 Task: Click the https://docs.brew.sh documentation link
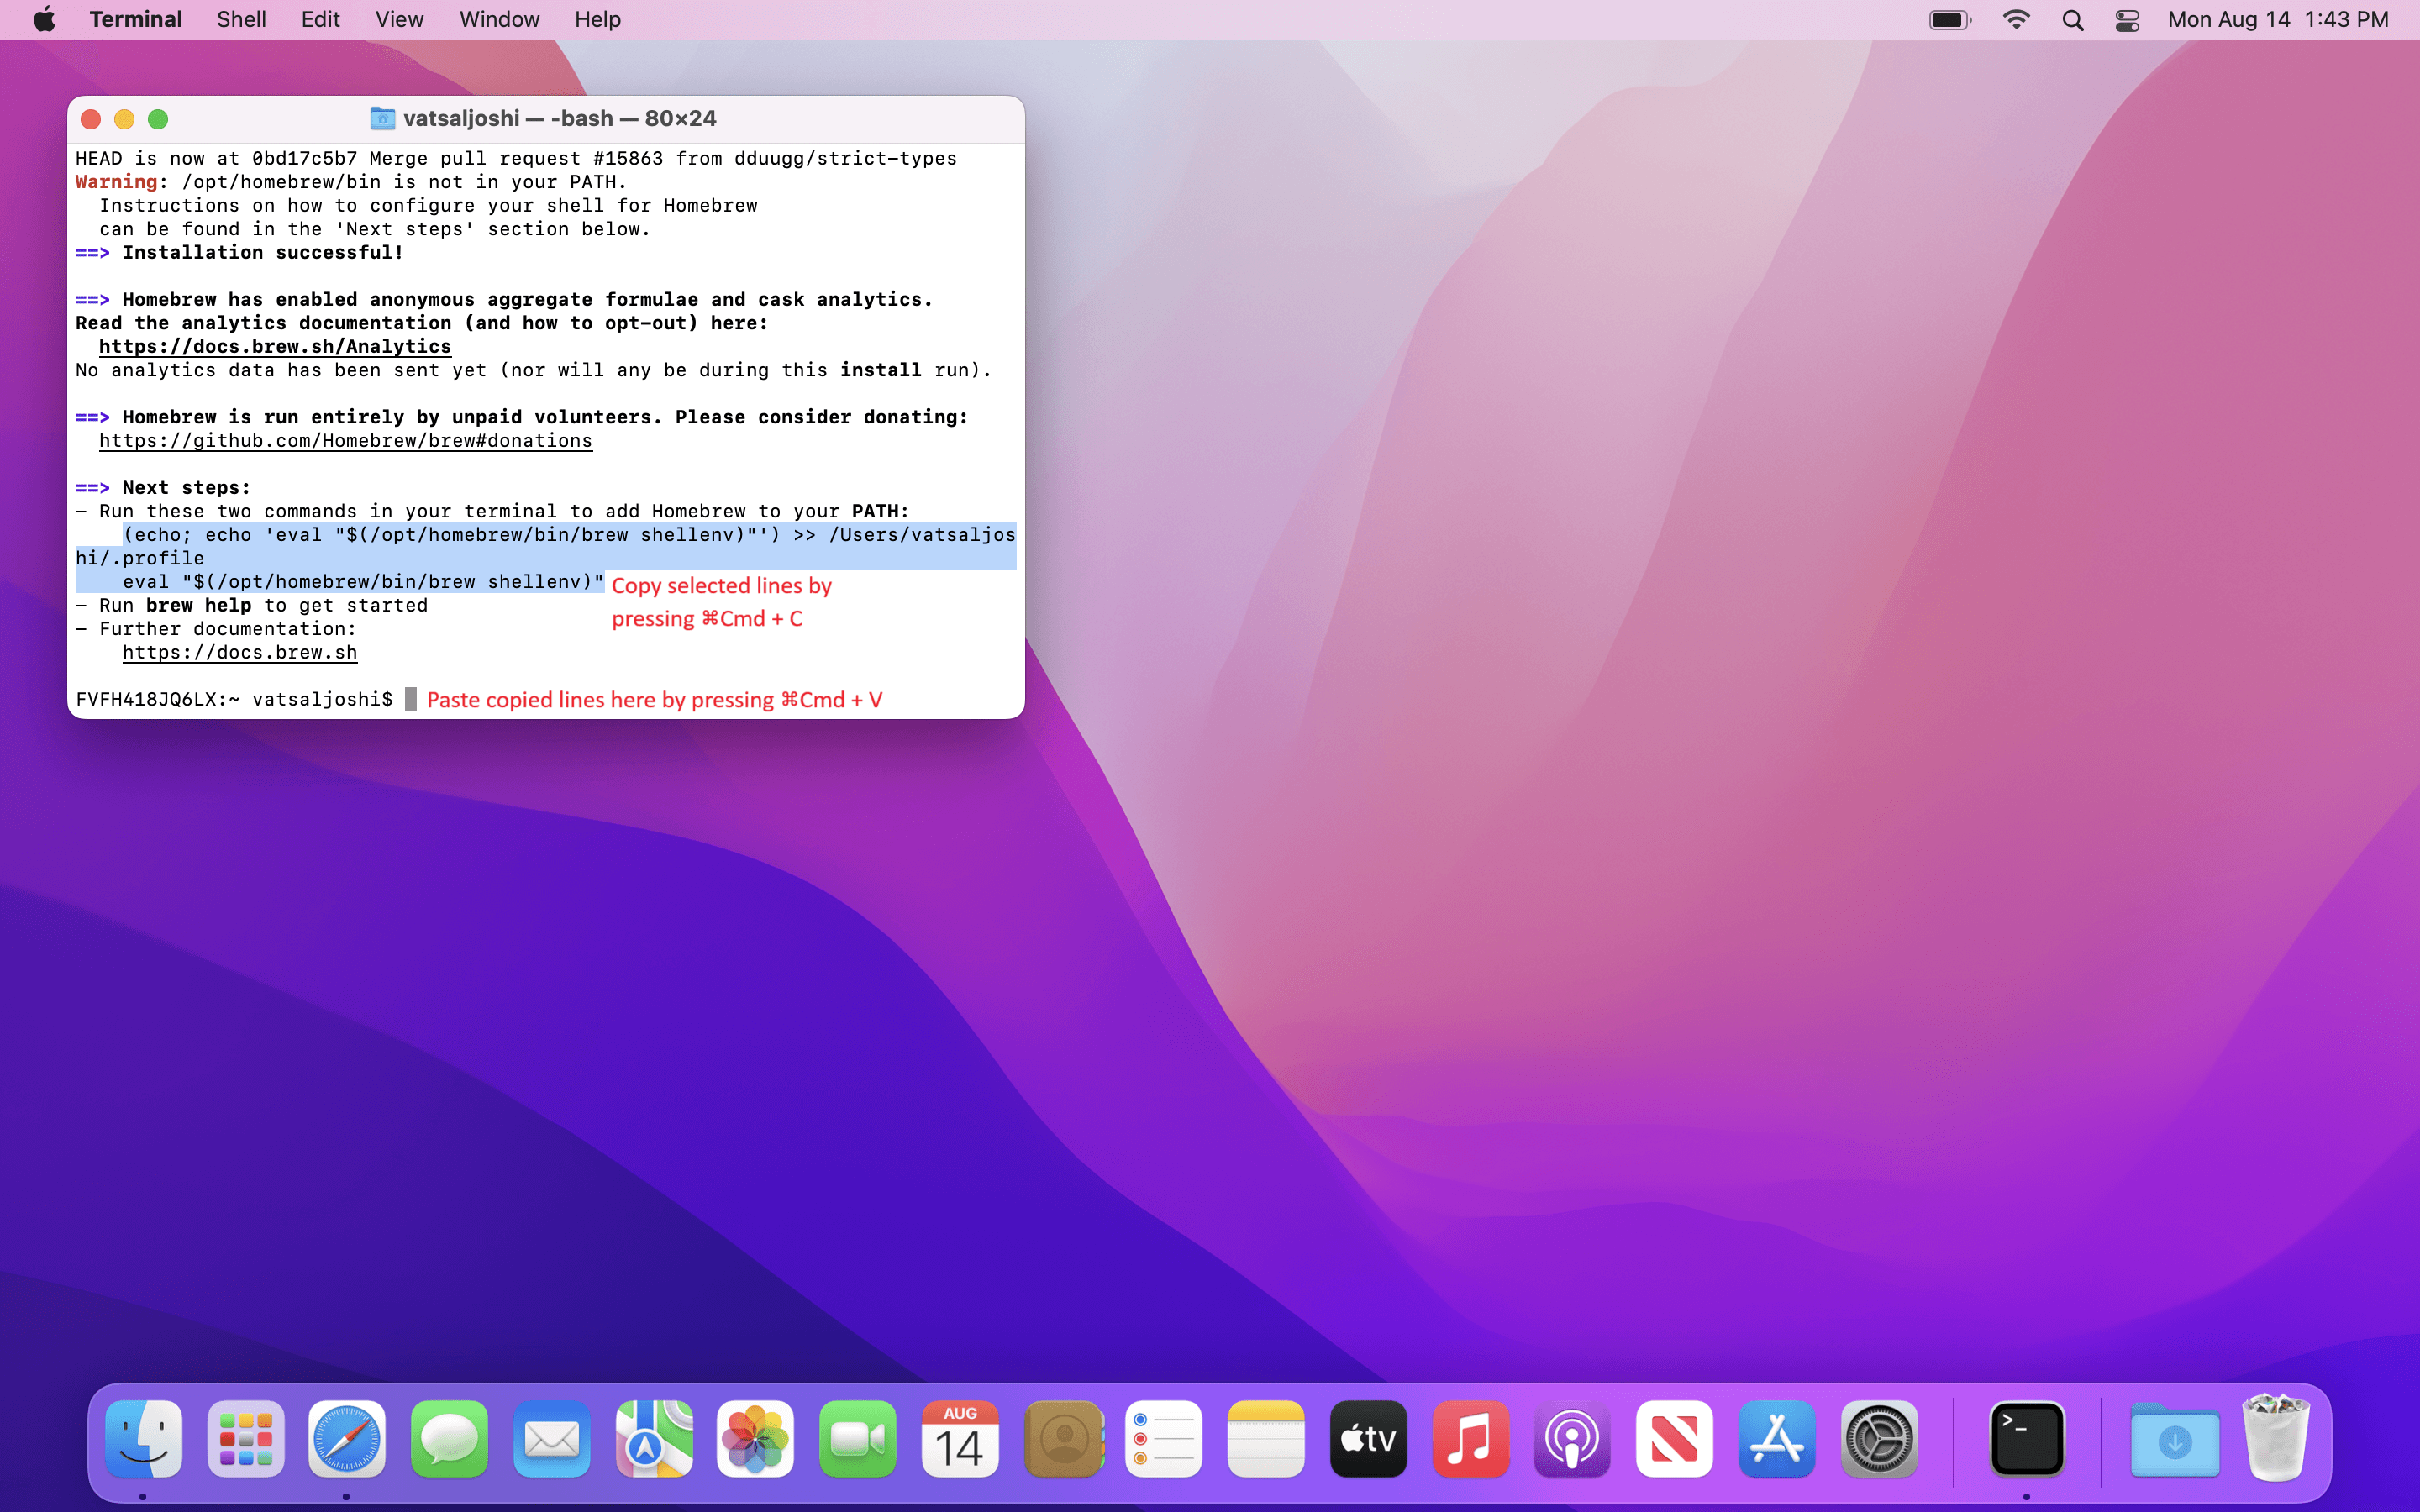[240, 653]
